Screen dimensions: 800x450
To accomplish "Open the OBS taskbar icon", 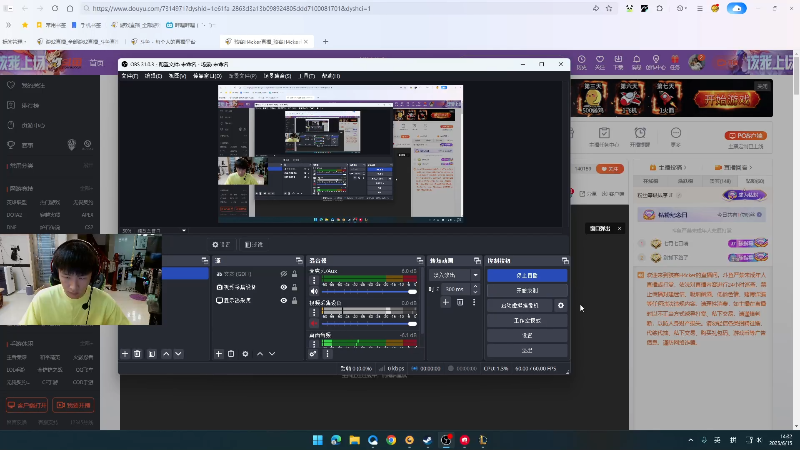I will point(446,440).
